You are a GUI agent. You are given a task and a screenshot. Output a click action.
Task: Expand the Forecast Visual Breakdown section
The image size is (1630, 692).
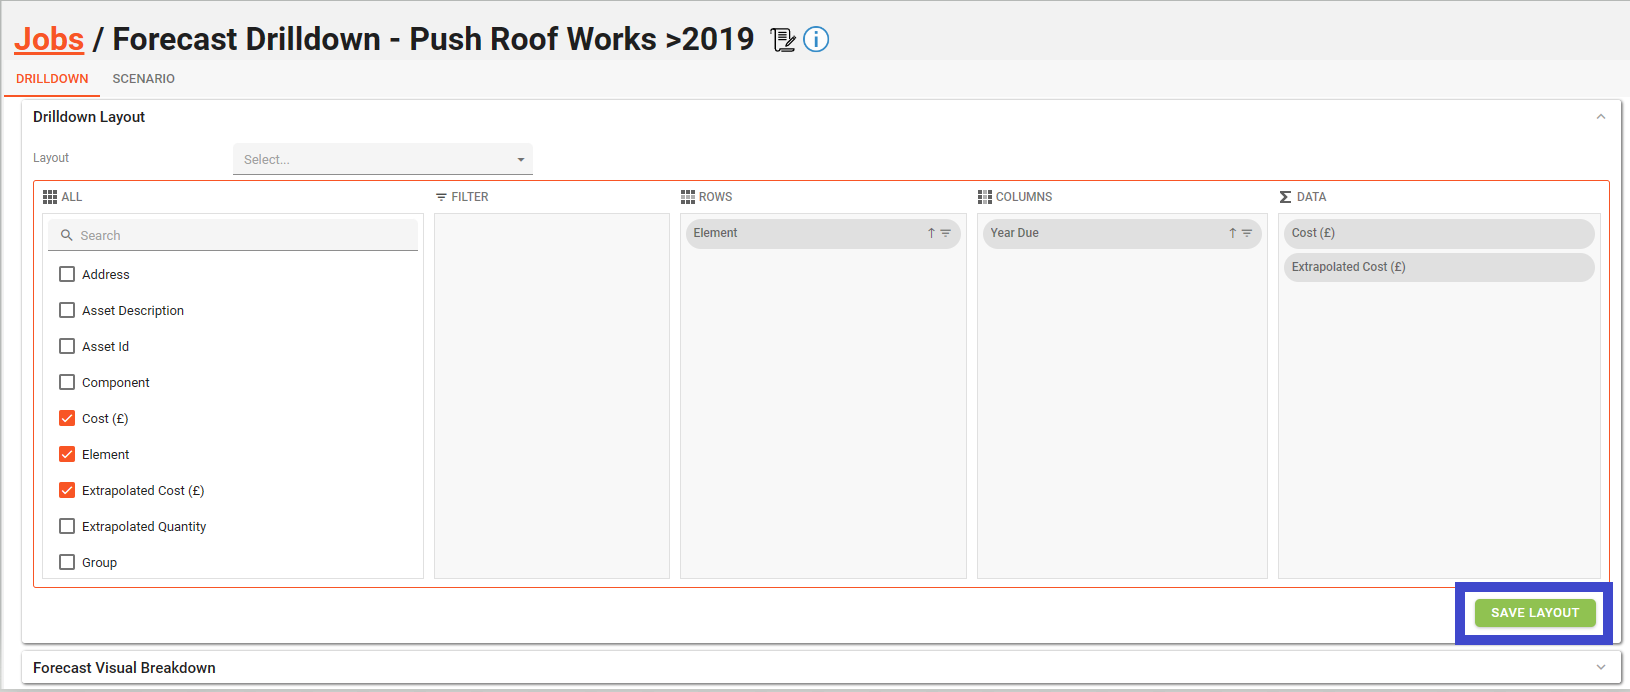click(1600, 668)
